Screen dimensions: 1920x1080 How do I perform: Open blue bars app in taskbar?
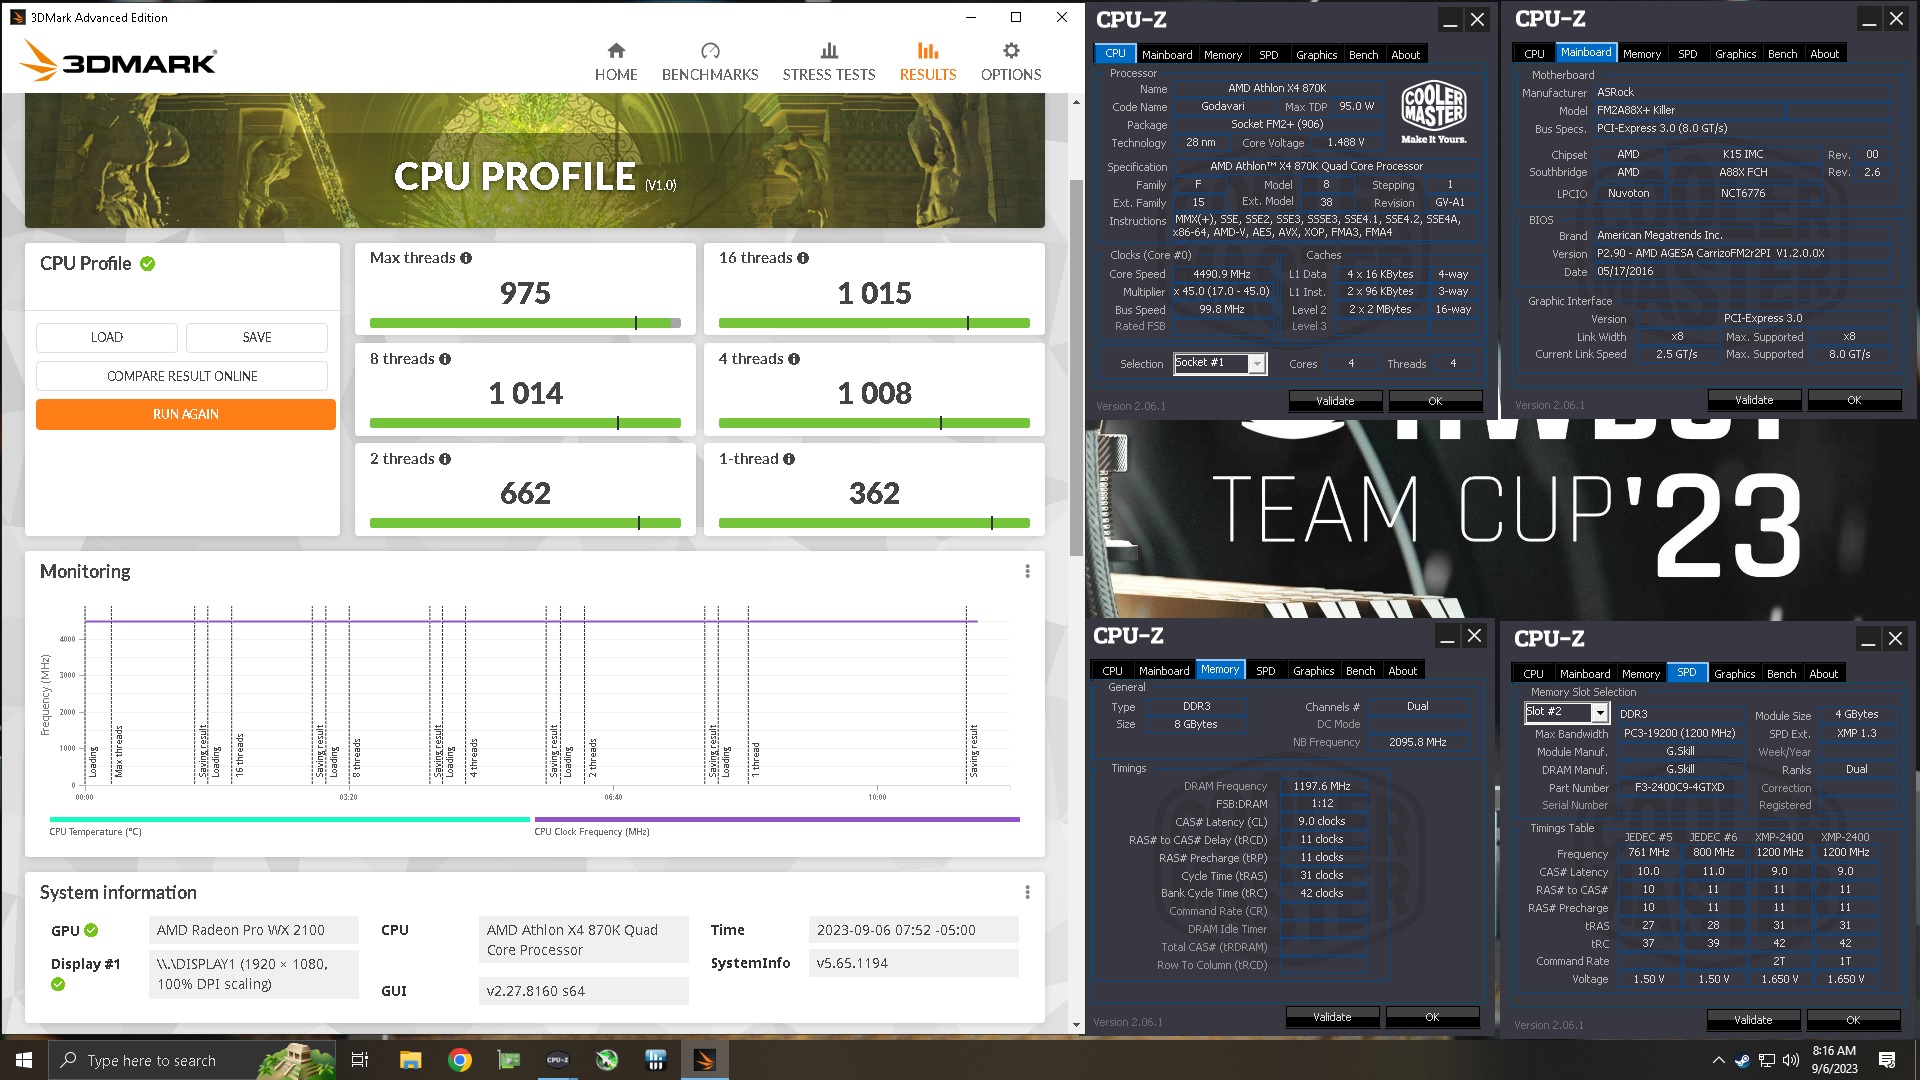tap(655, 1060)
